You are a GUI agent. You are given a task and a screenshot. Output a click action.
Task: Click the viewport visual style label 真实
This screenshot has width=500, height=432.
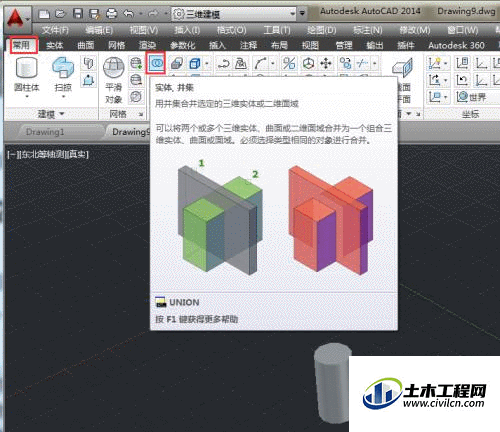click(x=77, y=154)
